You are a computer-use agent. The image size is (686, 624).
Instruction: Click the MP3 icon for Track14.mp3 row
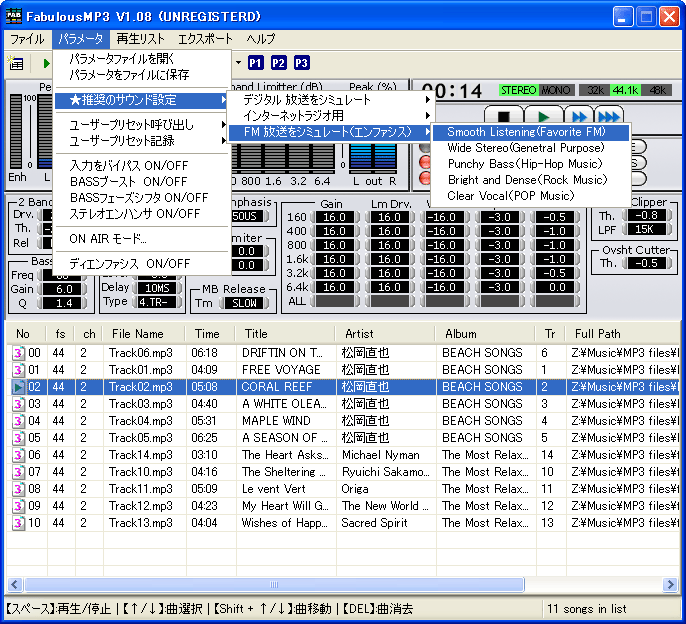pos(18,455)
